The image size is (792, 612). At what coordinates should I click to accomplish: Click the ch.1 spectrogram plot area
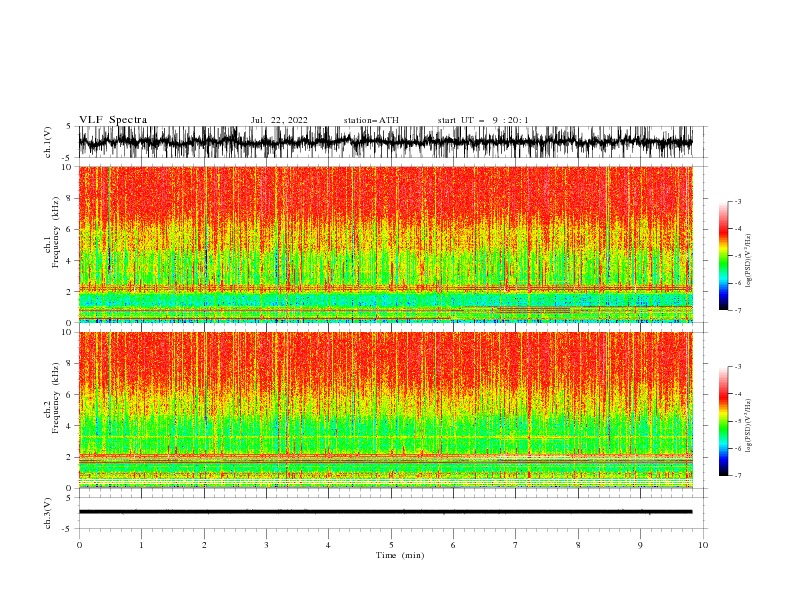click(385, 244)
